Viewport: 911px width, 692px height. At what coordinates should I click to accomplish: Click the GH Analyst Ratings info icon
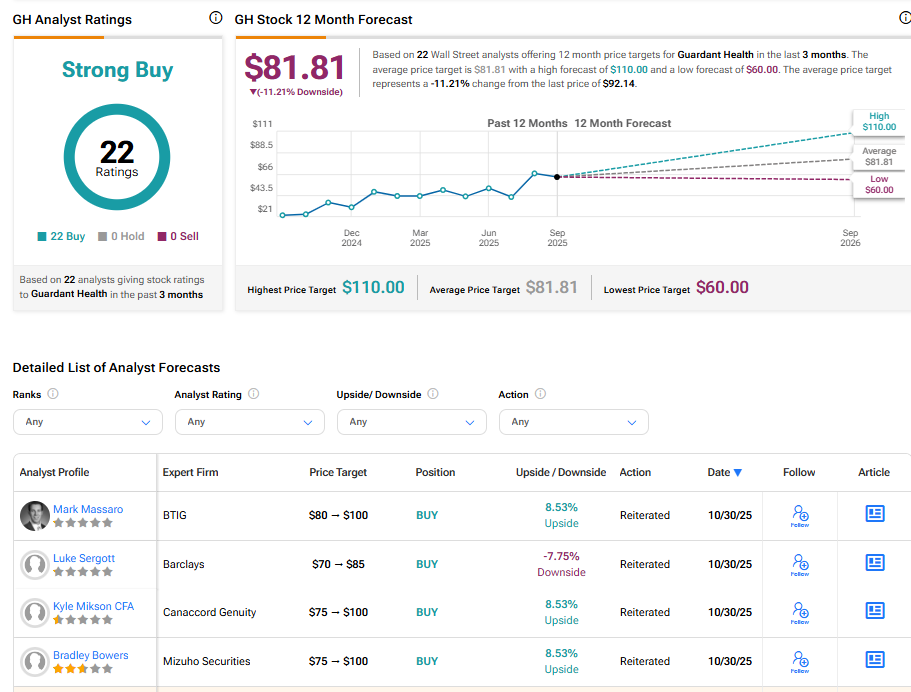click(216, 18)
